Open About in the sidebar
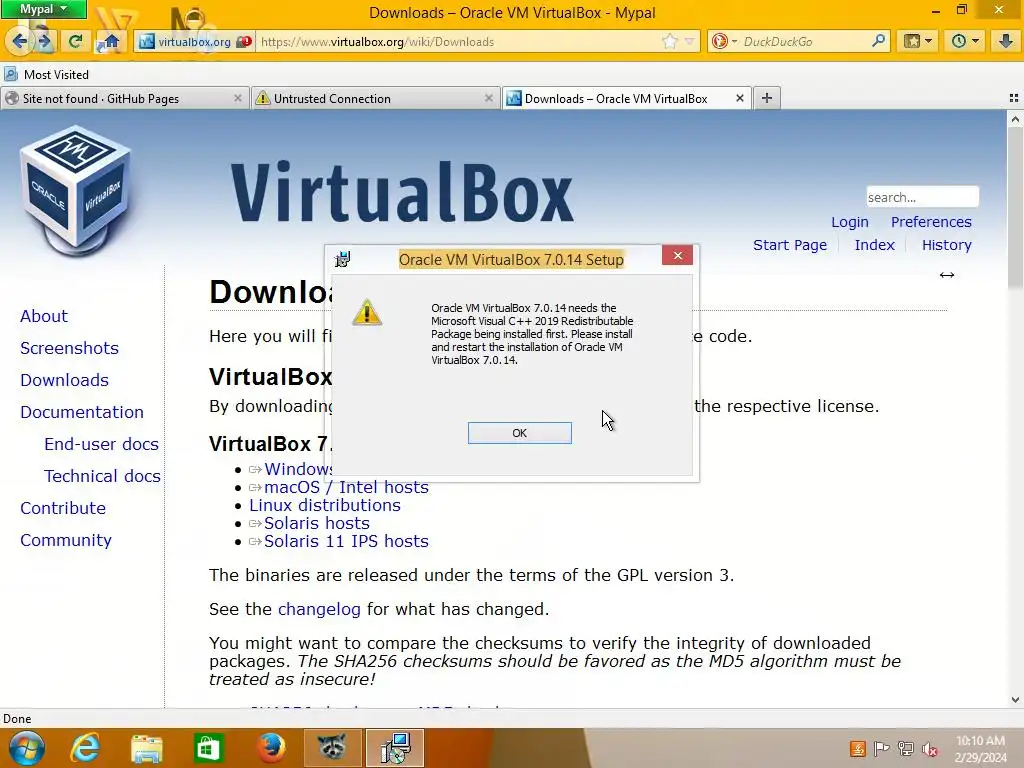This screenshot has width=1024, height=768. click(x=44, y=316)
